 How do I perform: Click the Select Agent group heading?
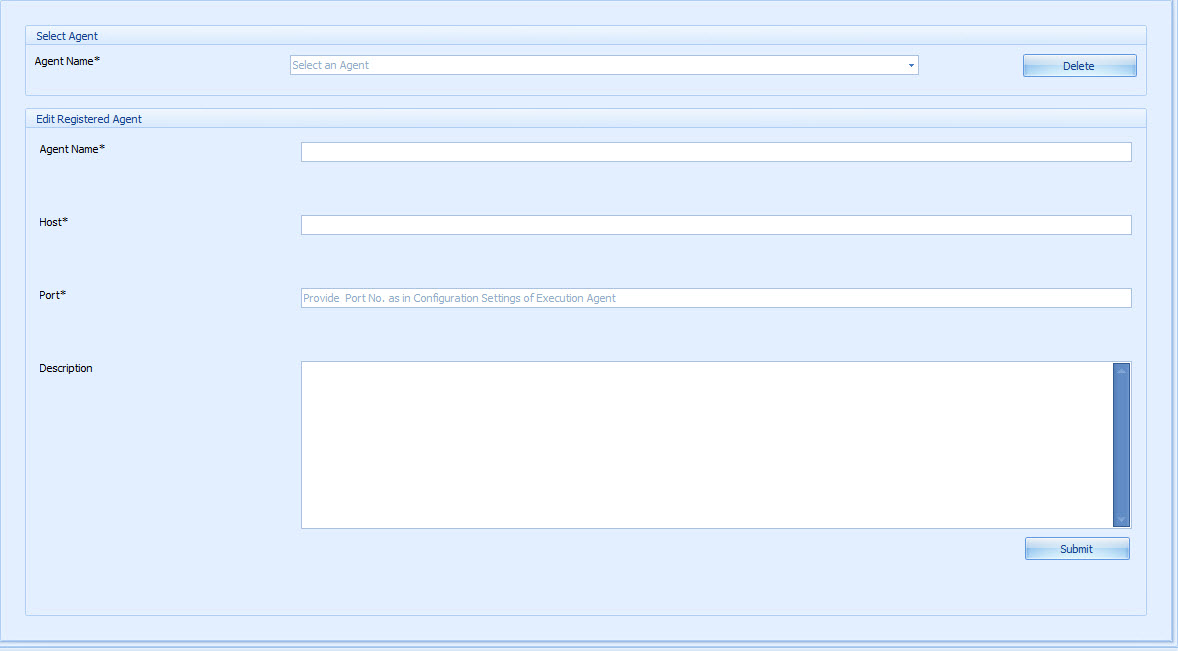[67, 36]
